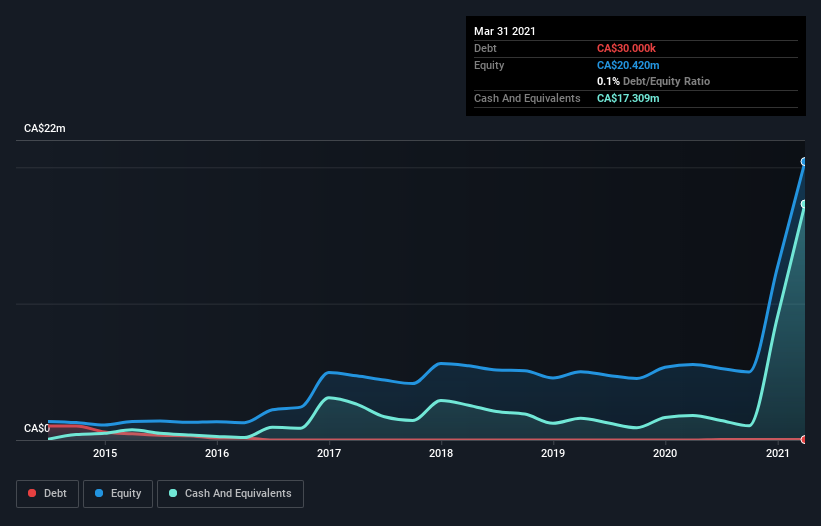Screen dimensions: 821x526
Task: Click the red Debt data point marker
Action: tap(804, 439)
